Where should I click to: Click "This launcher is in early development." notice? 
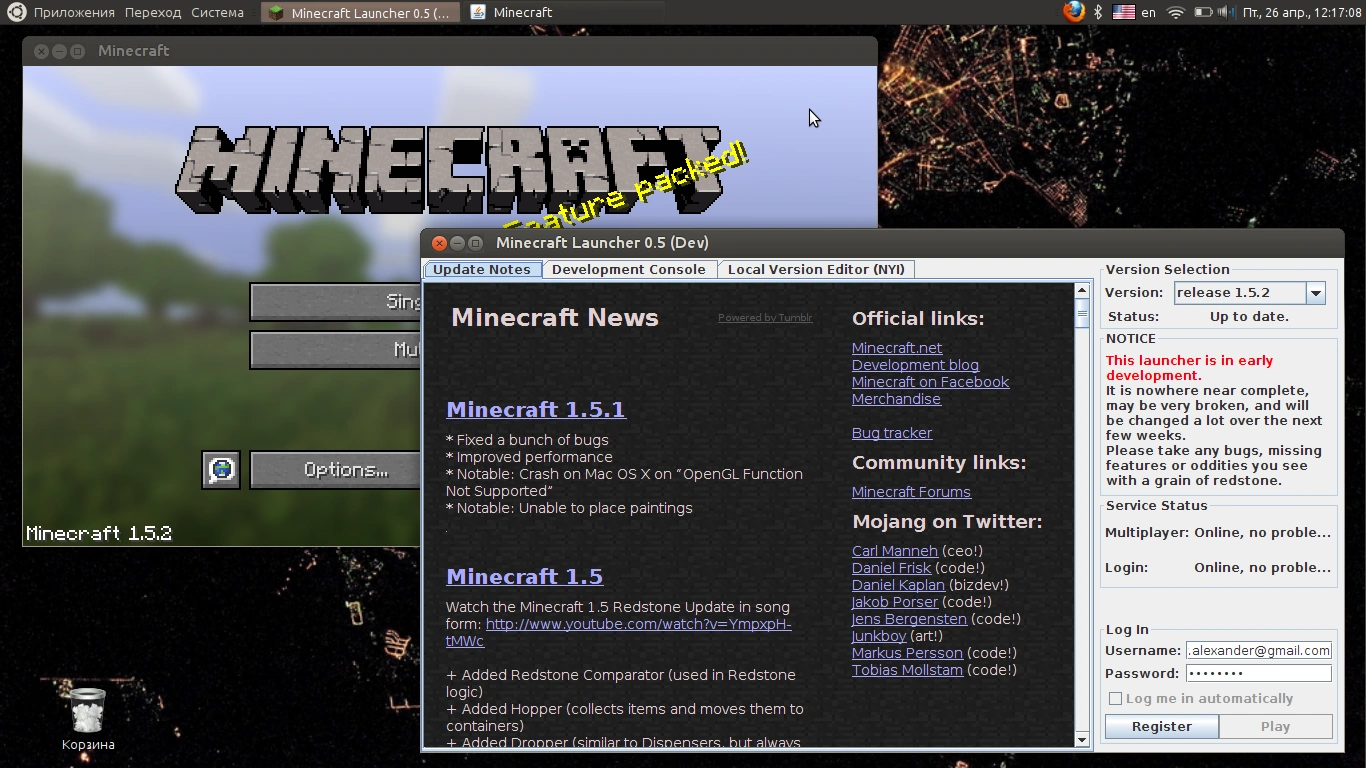click(1190, 368)
